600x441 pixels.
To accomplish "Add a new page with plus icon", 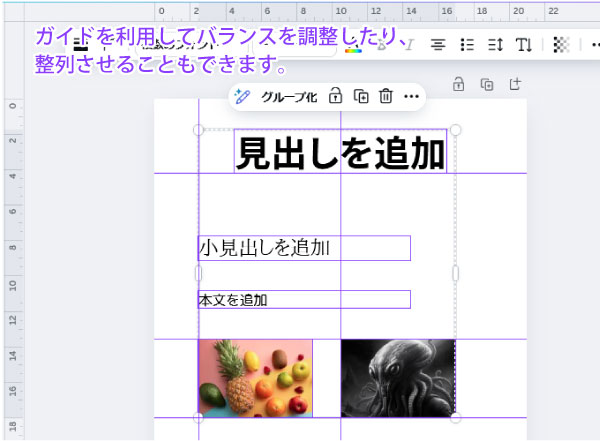I will point(515,84).
